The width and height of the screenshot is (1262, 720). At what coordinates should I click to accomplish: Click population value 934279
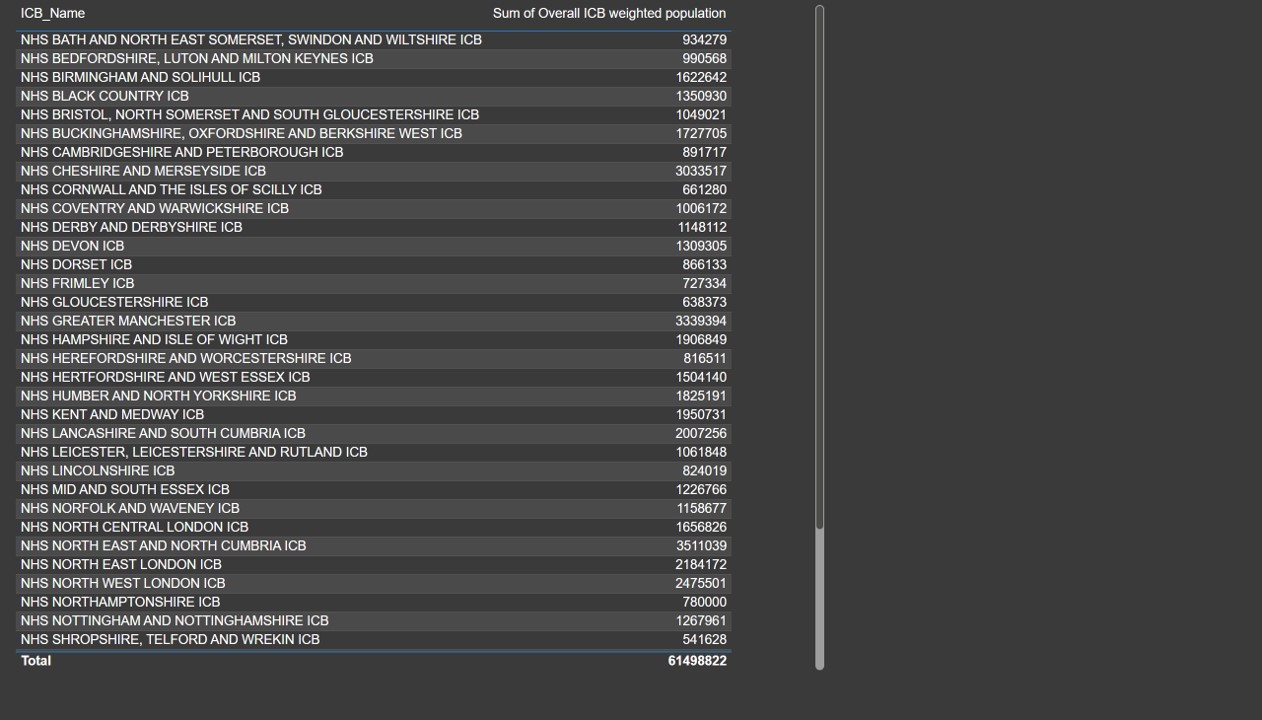(x=704, y=40)
